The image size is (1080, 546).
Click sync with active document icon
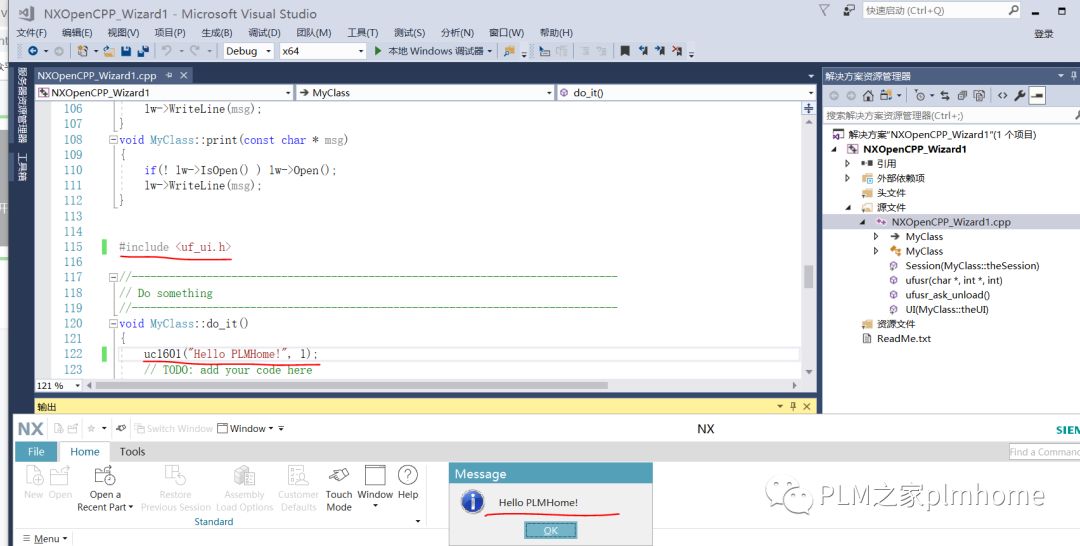tap(945, 96)
